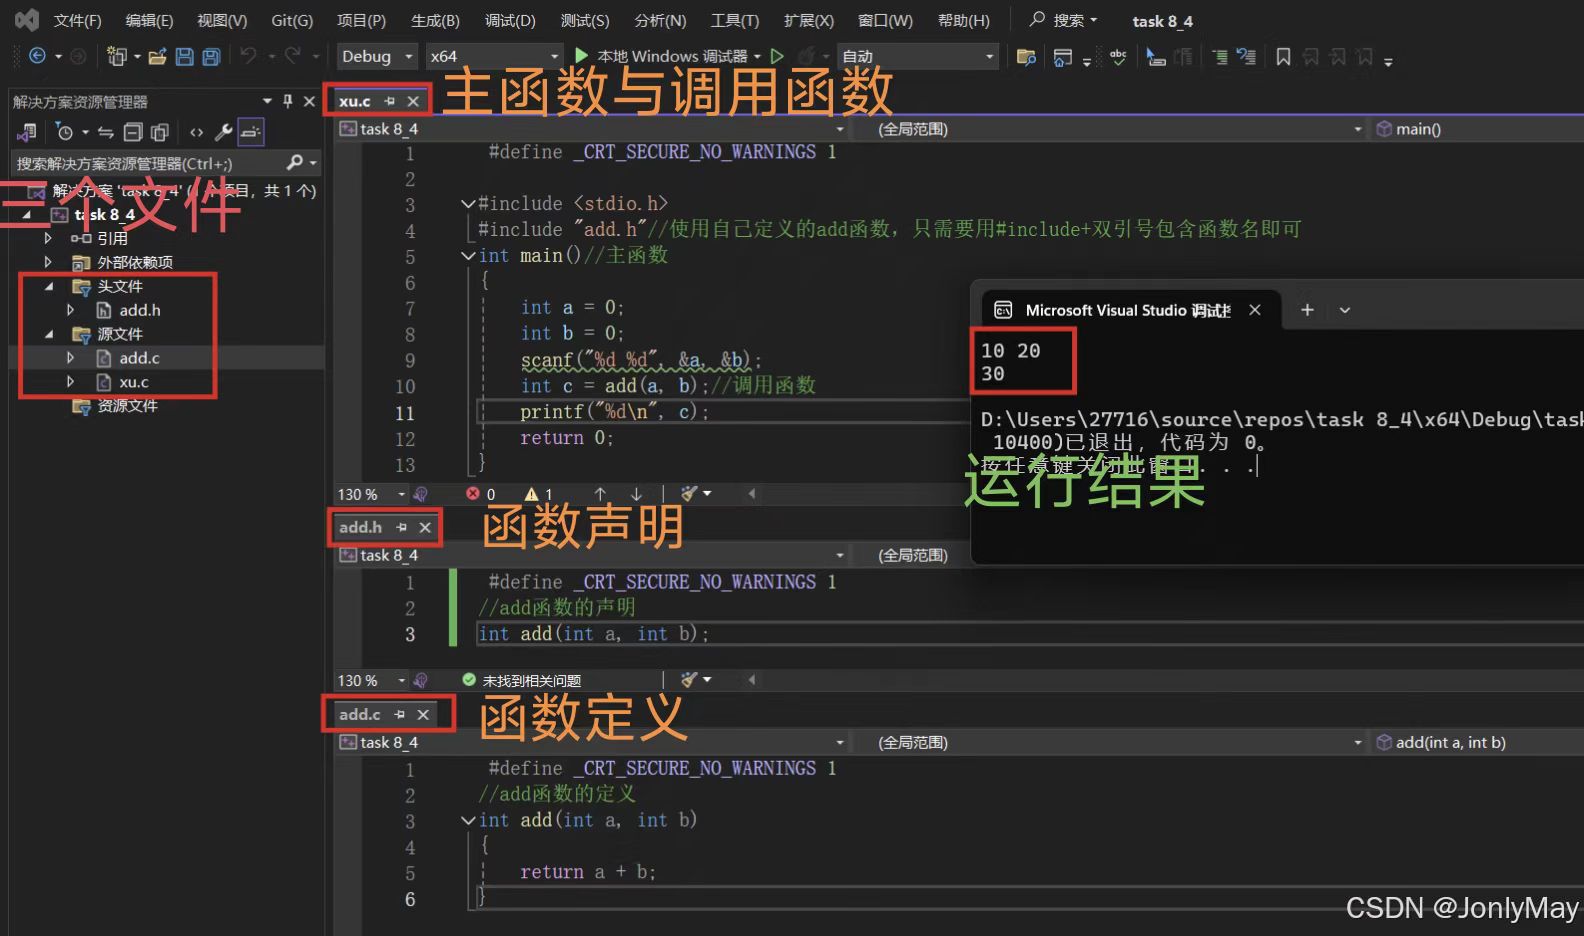Close the add.h editor tab
Screen dimensions: 1584x936
click(x=425, y=527)
